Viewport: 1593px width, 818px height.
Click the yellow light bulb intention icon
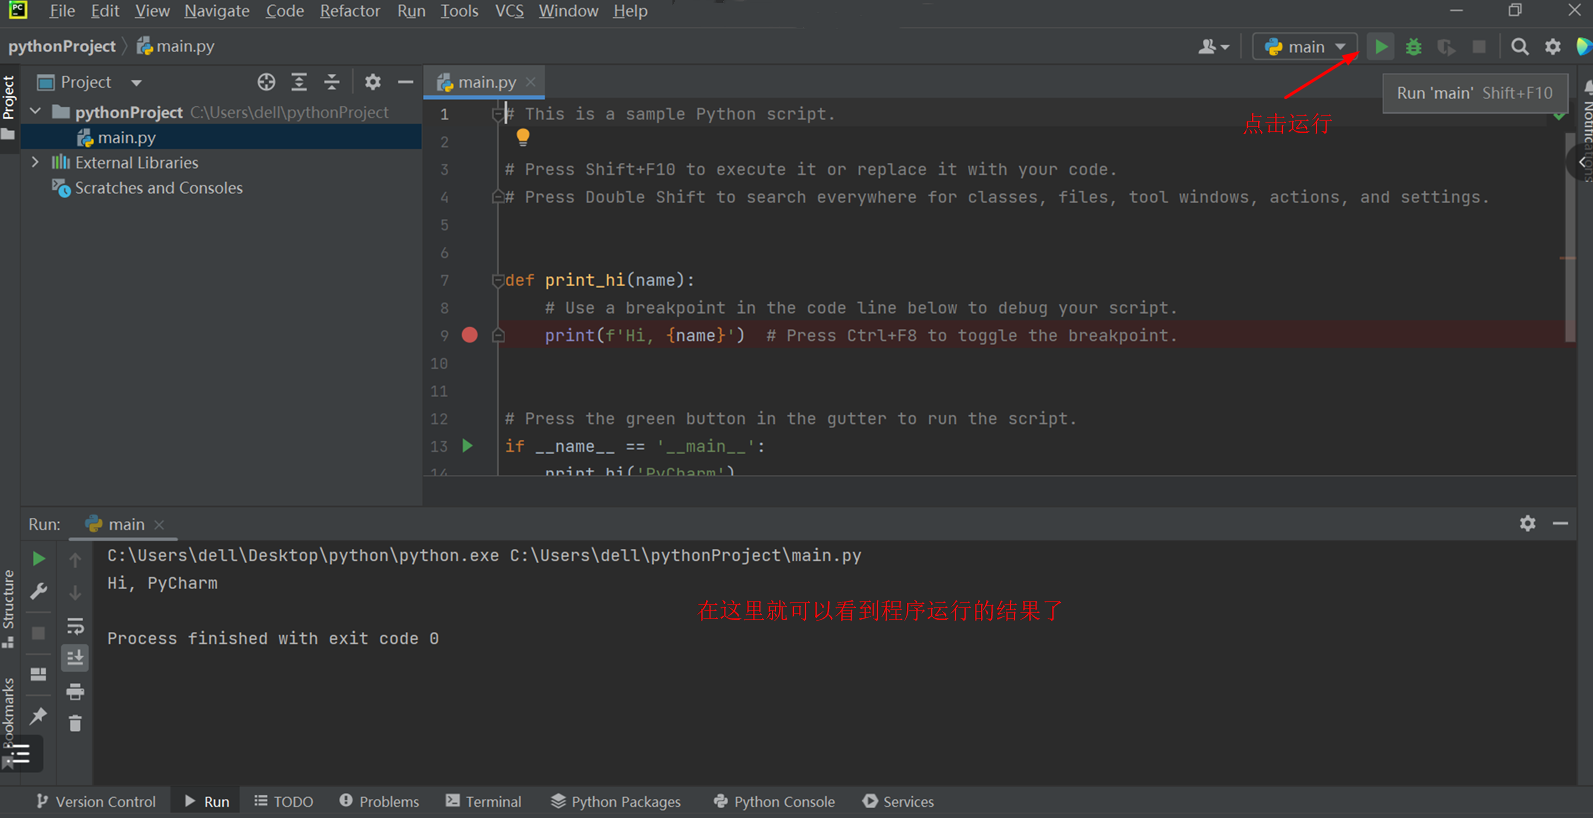tap(522, 137)
